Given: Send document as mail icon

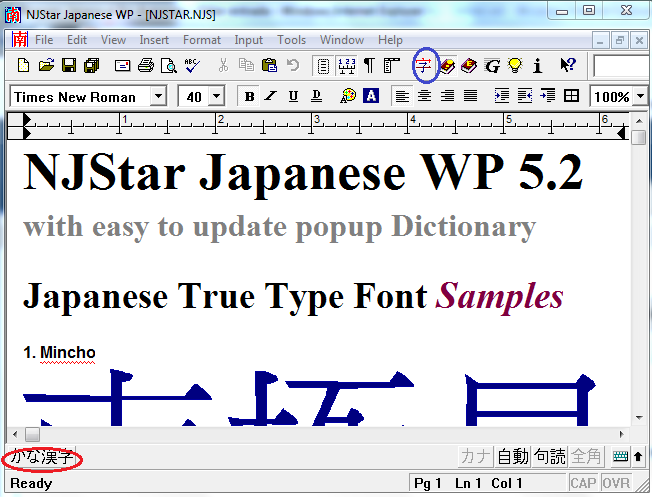Looking at the screenshot, I should 122,65.
